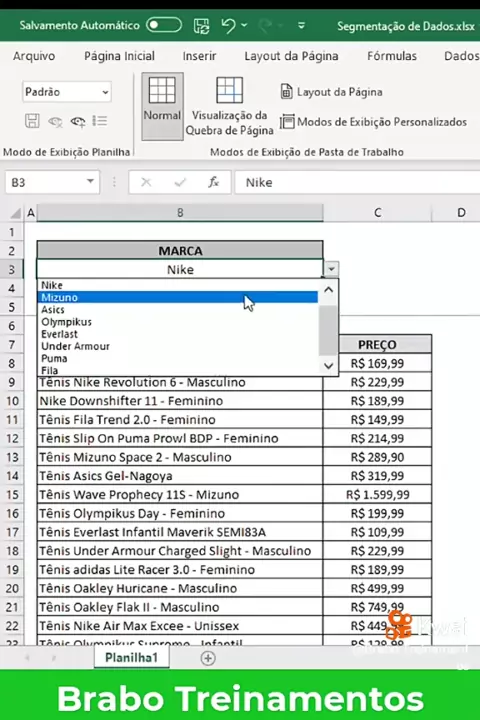Click the insert function fx icon

214,182
